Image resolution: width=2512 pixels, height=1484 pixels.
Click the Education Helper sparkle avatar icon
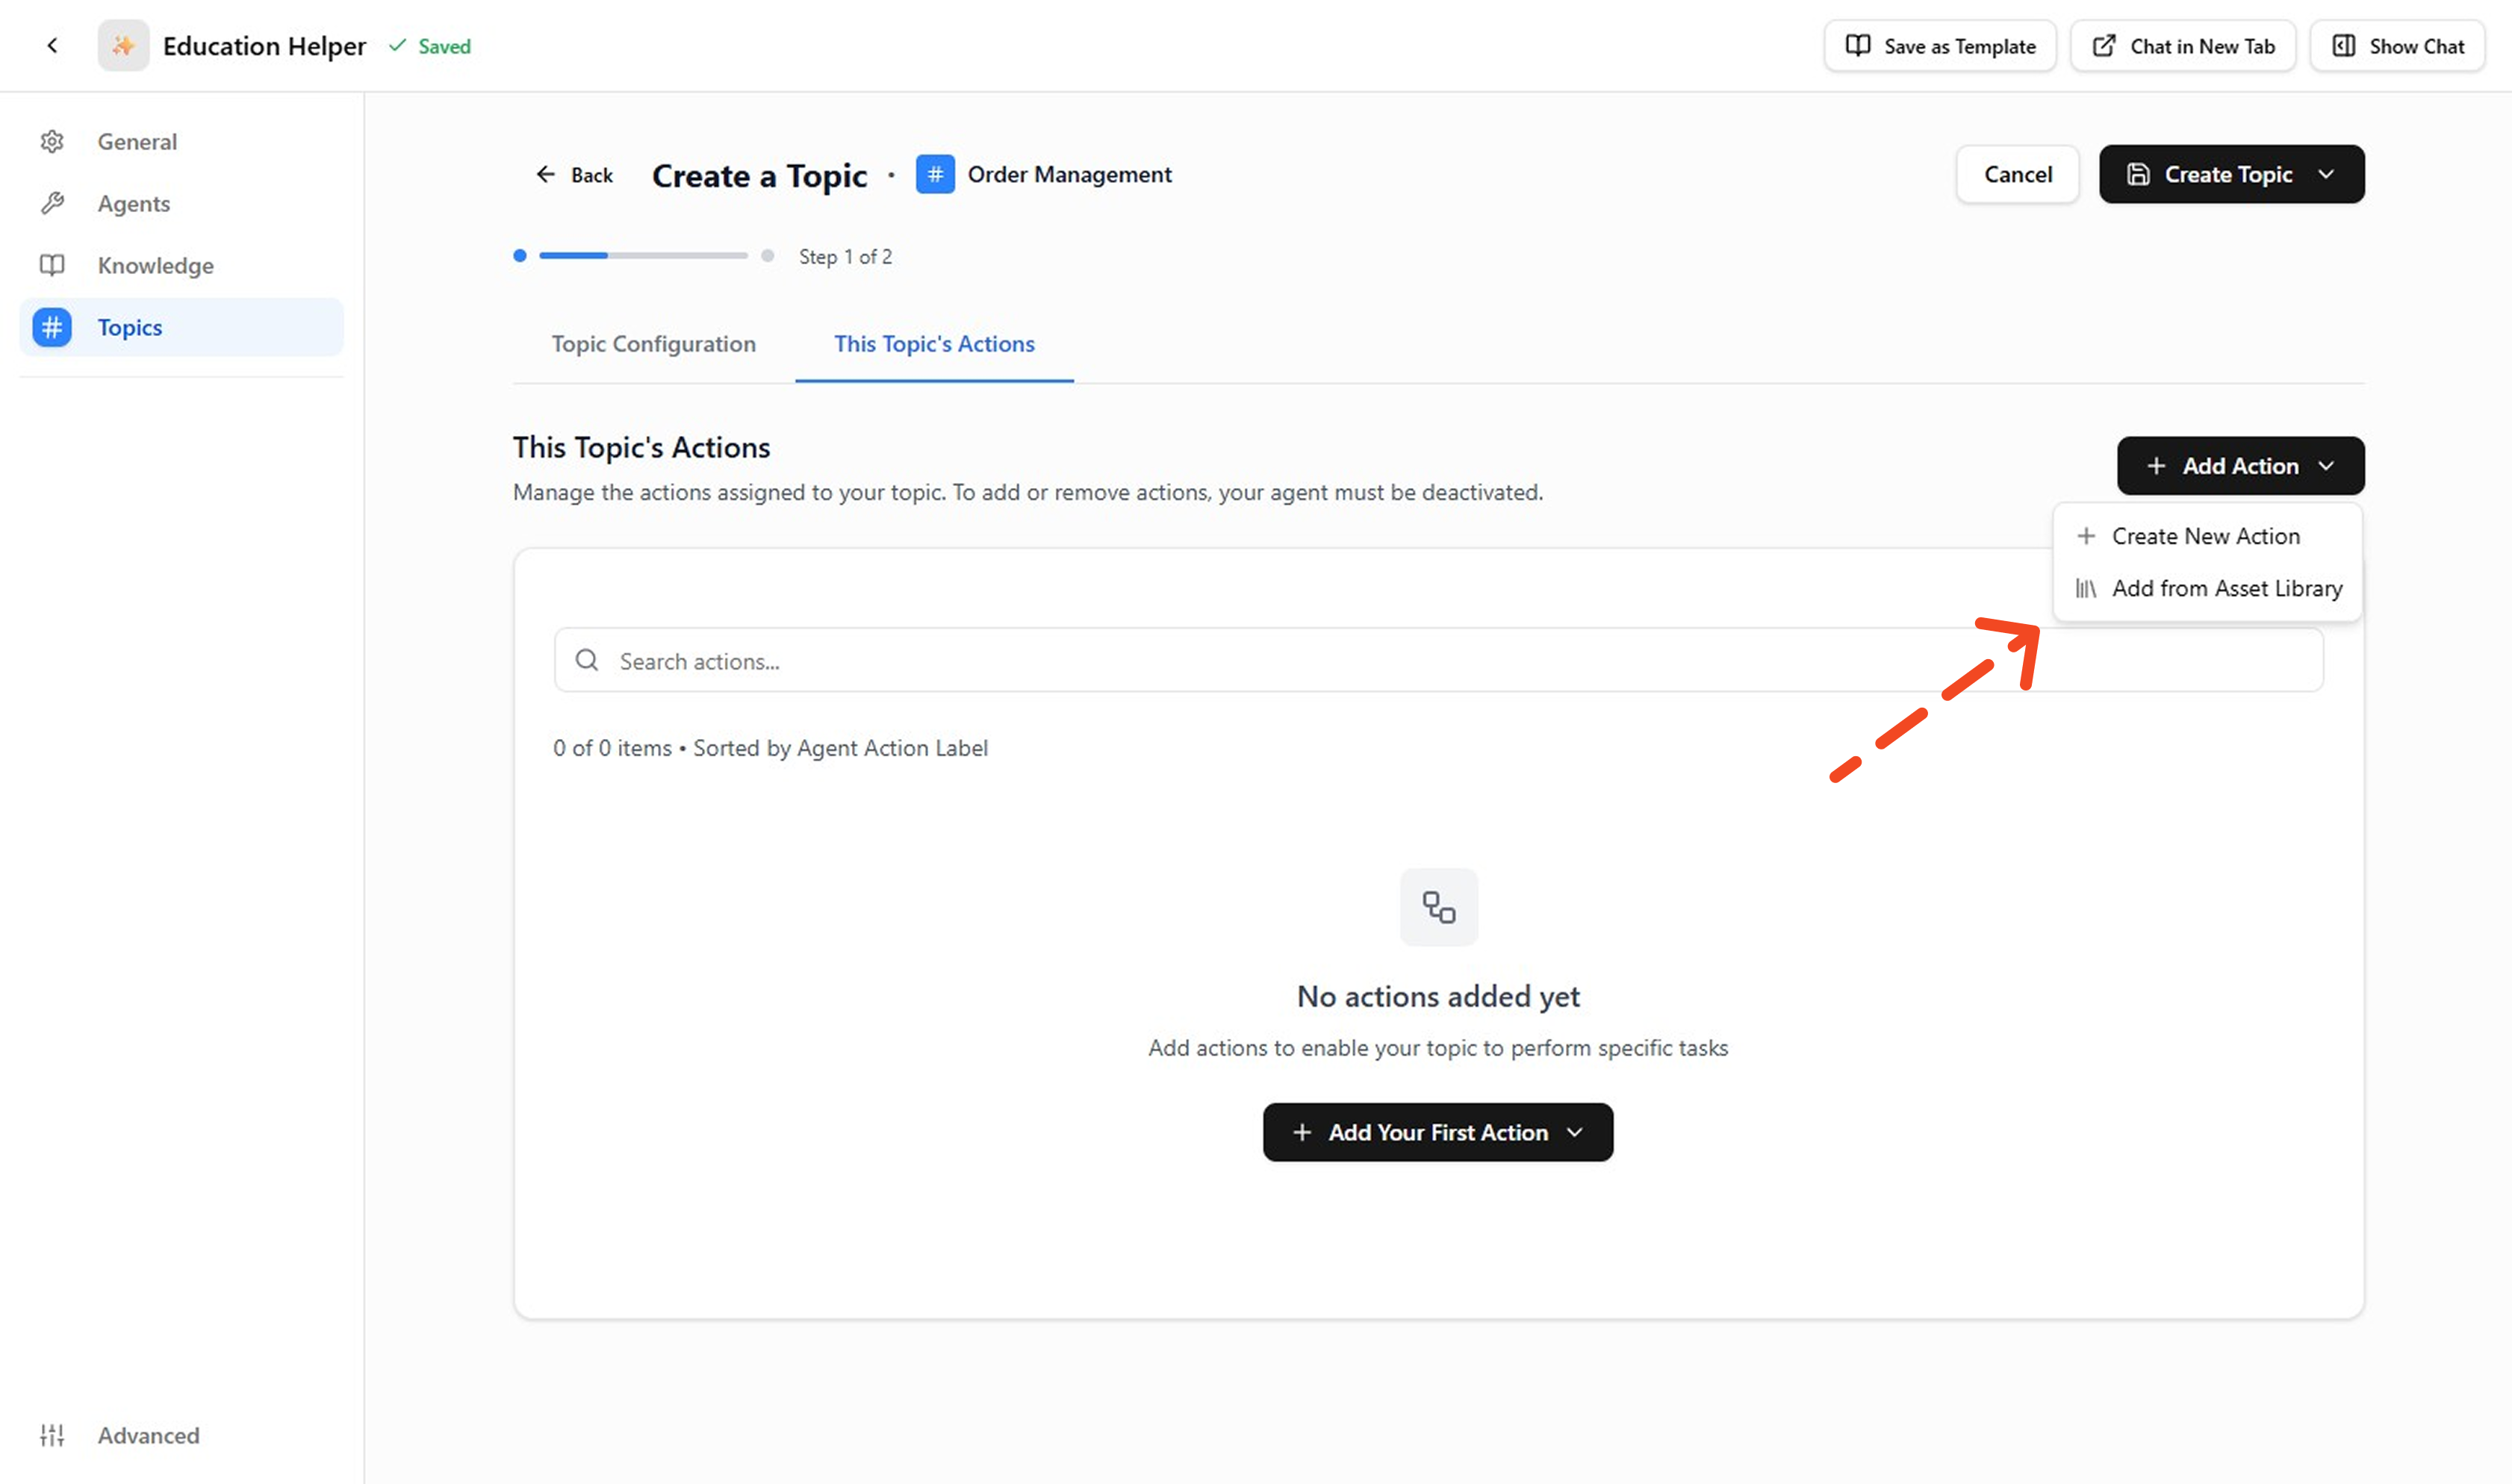(123, 46)
